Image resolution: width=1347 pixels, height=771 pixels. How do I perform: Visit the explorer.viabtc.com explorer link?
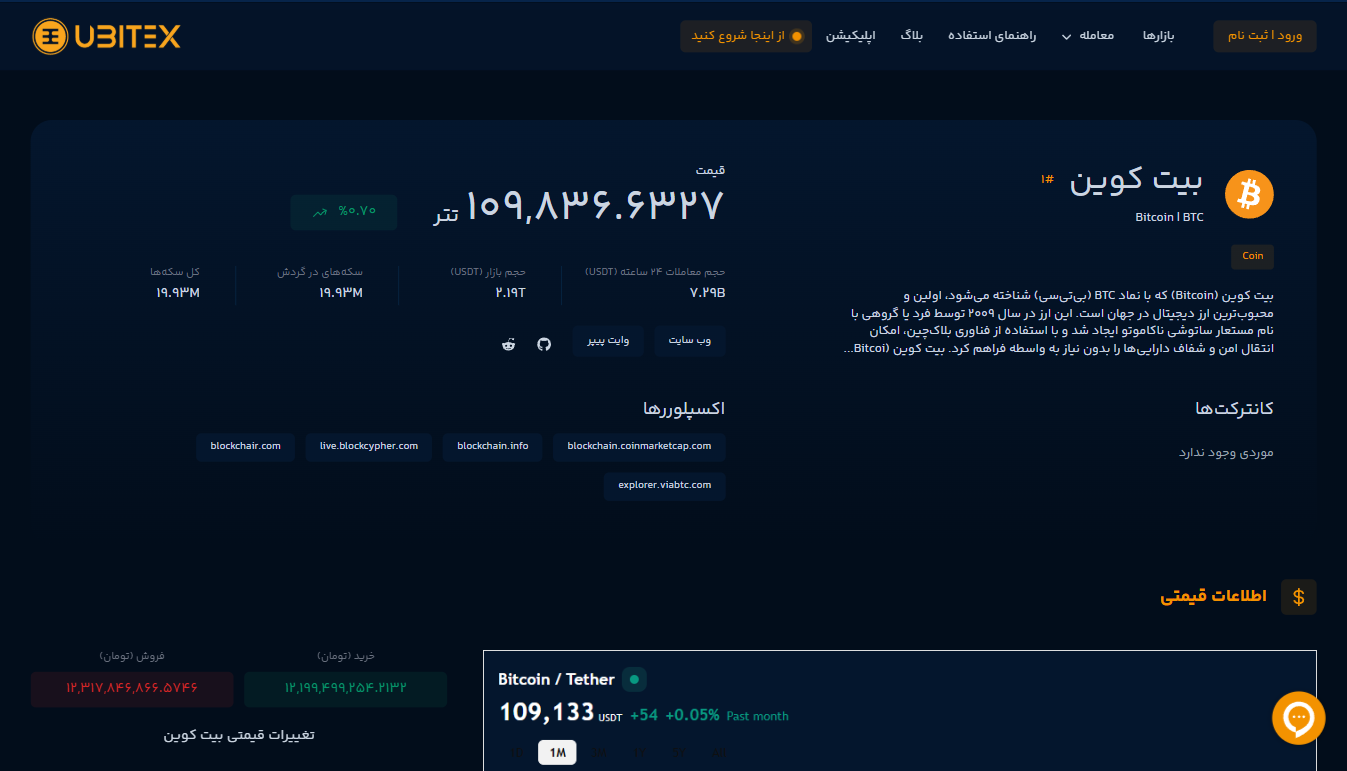pos(664,485)
